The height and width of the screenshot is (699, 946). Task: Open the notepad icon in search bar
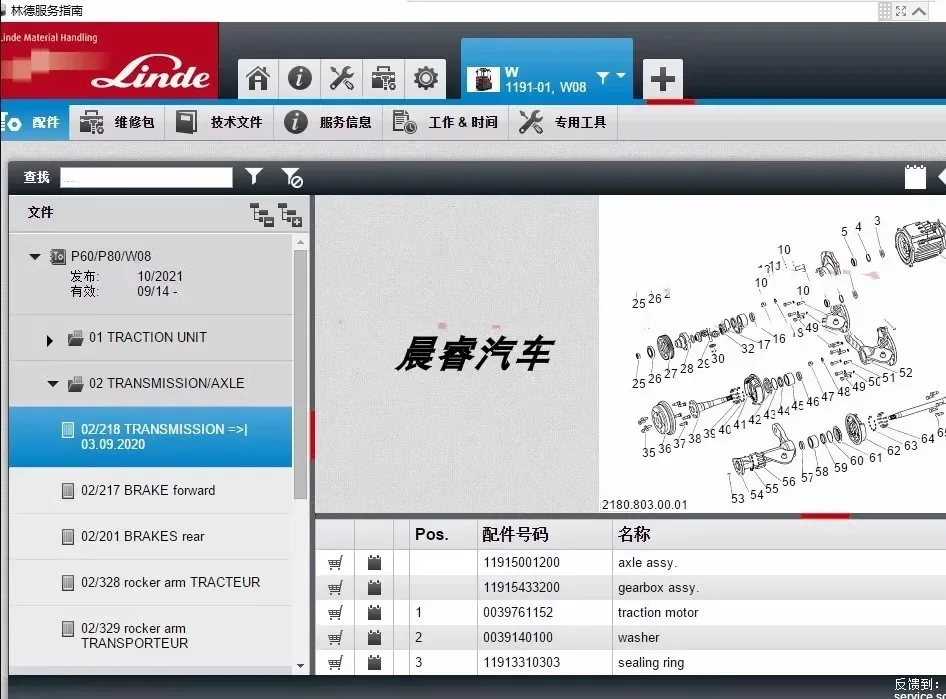915,177
